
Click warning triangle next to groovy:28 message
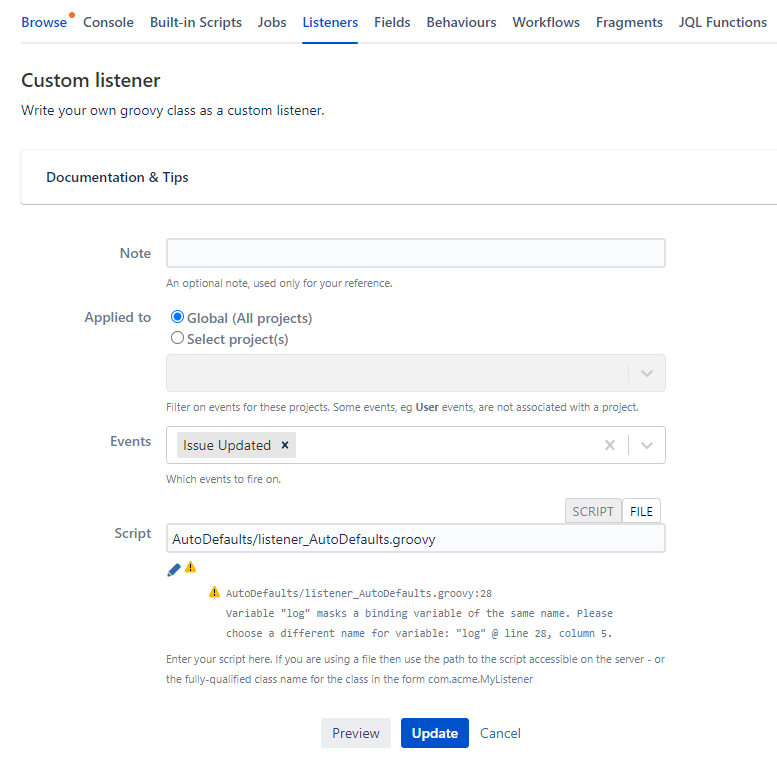(214, 592)
